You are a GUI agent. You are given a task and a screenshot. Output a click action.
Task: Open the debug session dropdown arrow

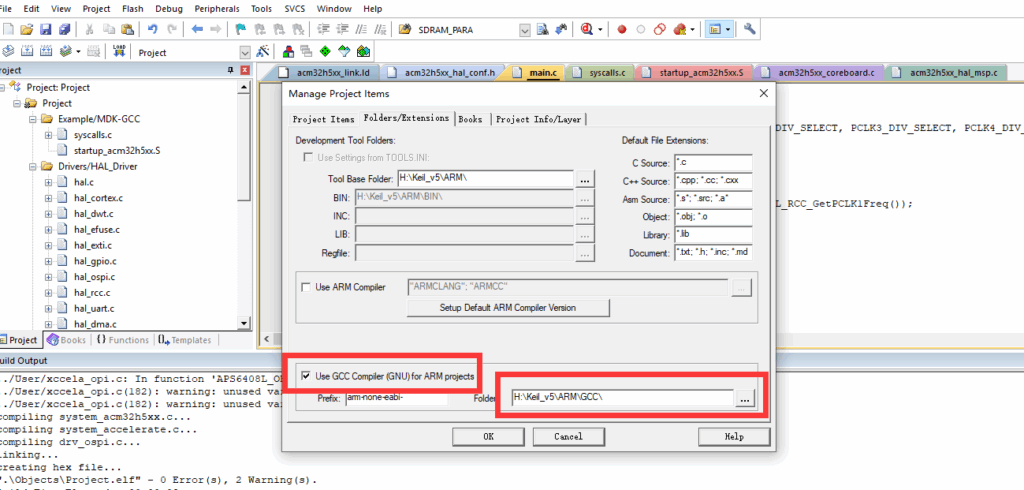[x=600, y=30]
